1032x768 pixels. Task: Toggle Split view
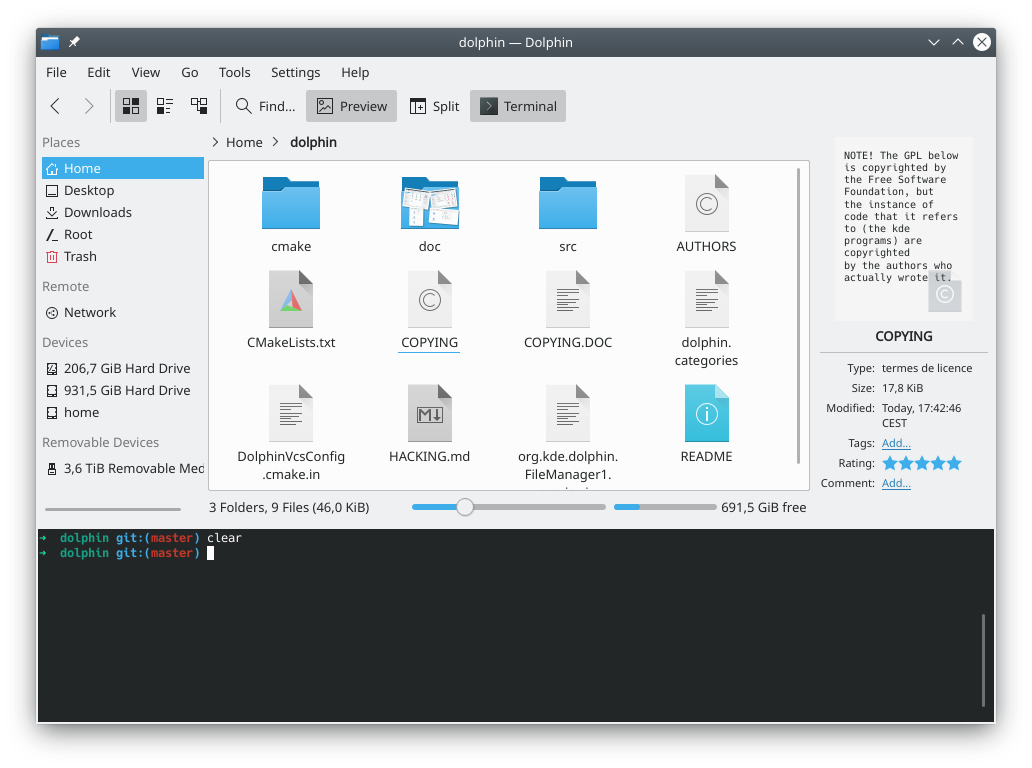pyautogui.click(x=434, y=106)
